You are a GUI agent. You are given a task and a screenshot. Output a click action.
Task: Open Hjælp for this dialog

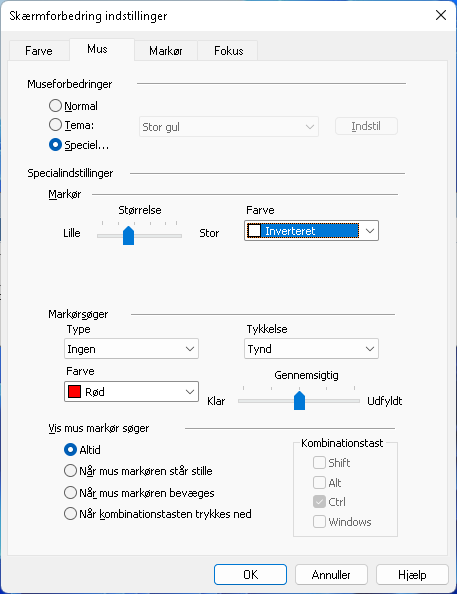pyautogui.click(x=412, y=575)
